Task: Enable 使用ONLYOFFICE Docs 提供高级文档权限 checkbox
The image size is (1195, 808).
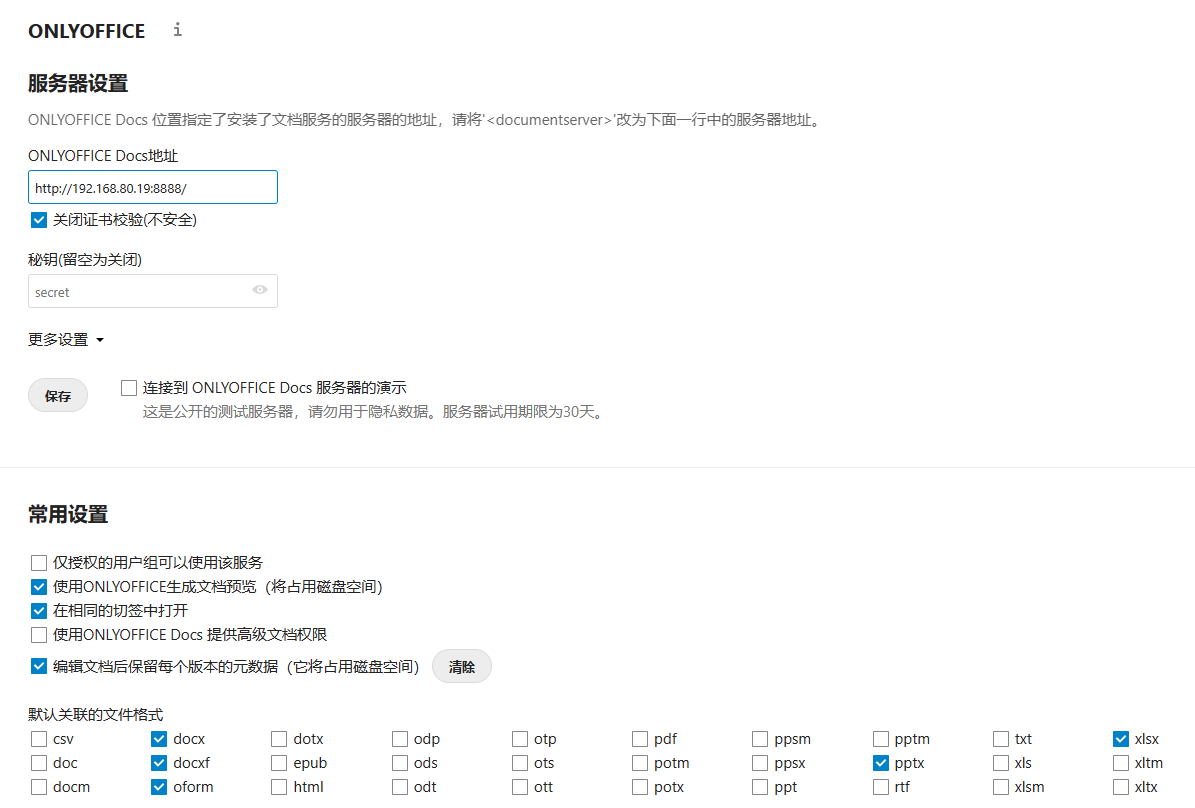Action: click(x=39, y=635)
